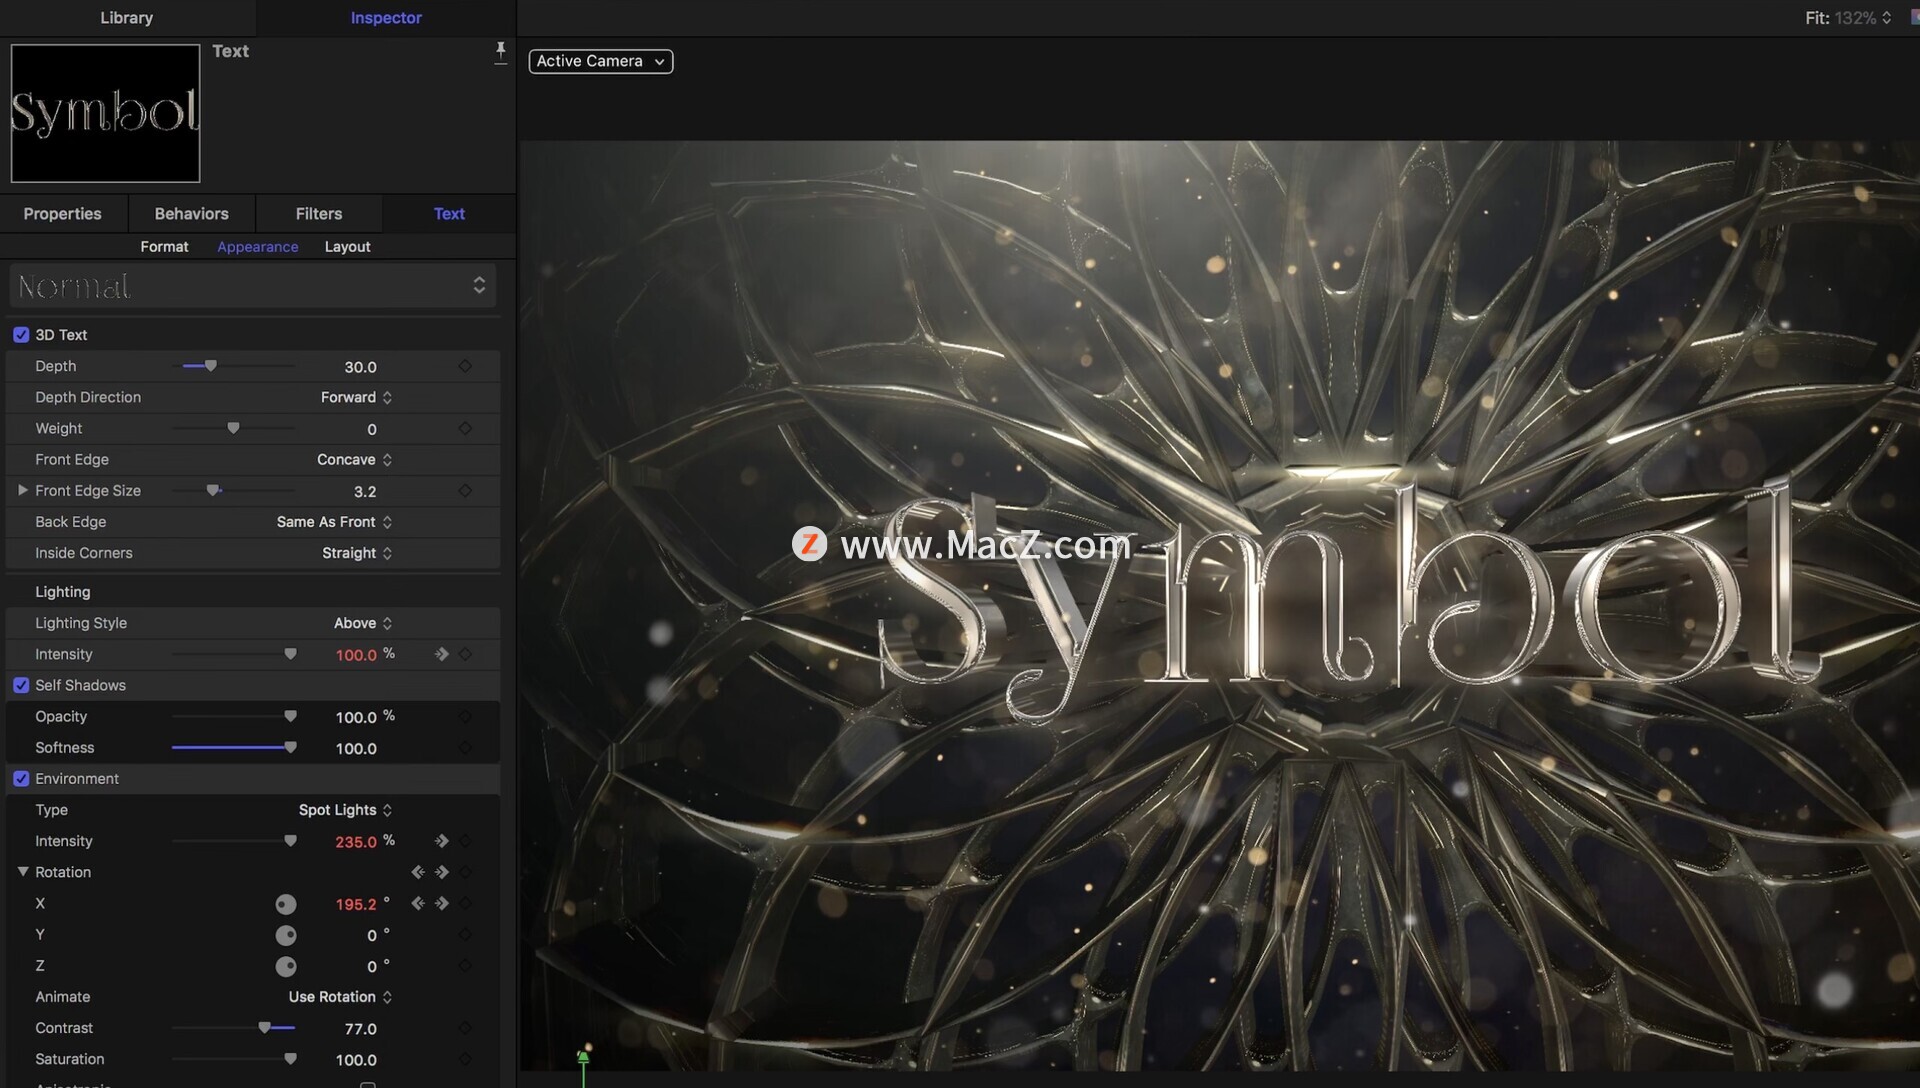Switch to the Library tab
Image resolution: width=1920 pixels, height=1088 pixels.
click(127, 18)
